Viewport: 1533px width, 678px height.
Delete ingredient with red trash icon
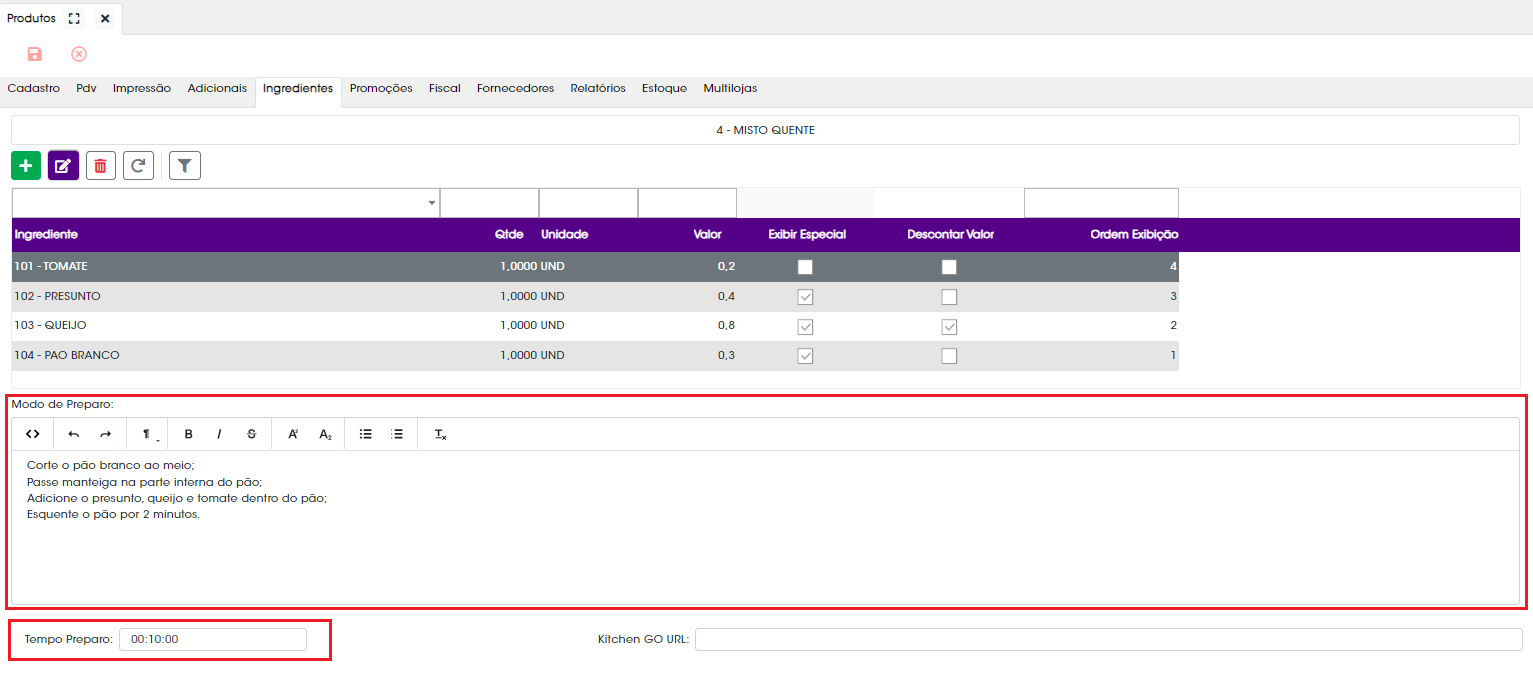click(100, 165)
